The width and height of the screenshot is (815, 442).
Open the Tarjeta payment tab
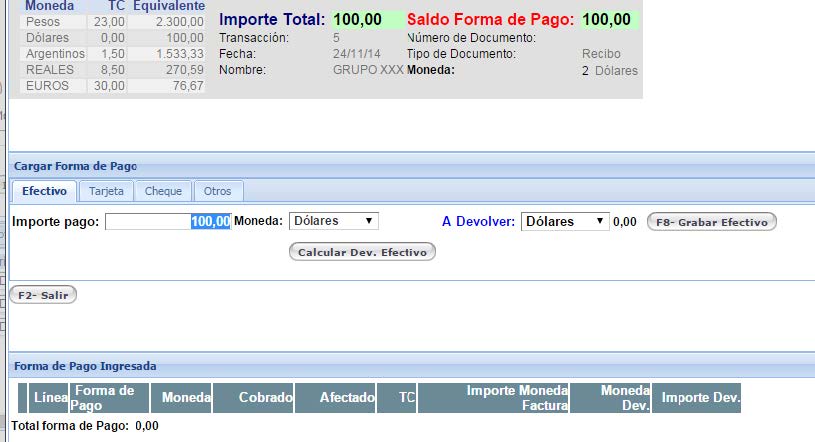coord(106,191)
